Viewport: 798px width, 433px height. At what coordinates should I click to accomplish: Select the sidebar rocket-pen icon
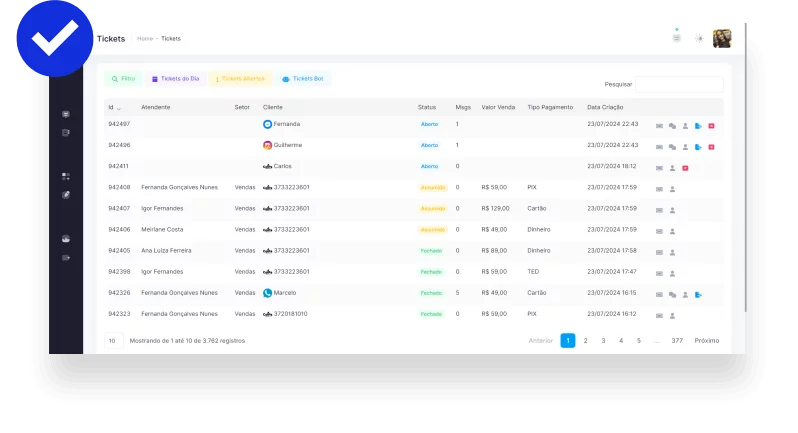coord(66,195)
